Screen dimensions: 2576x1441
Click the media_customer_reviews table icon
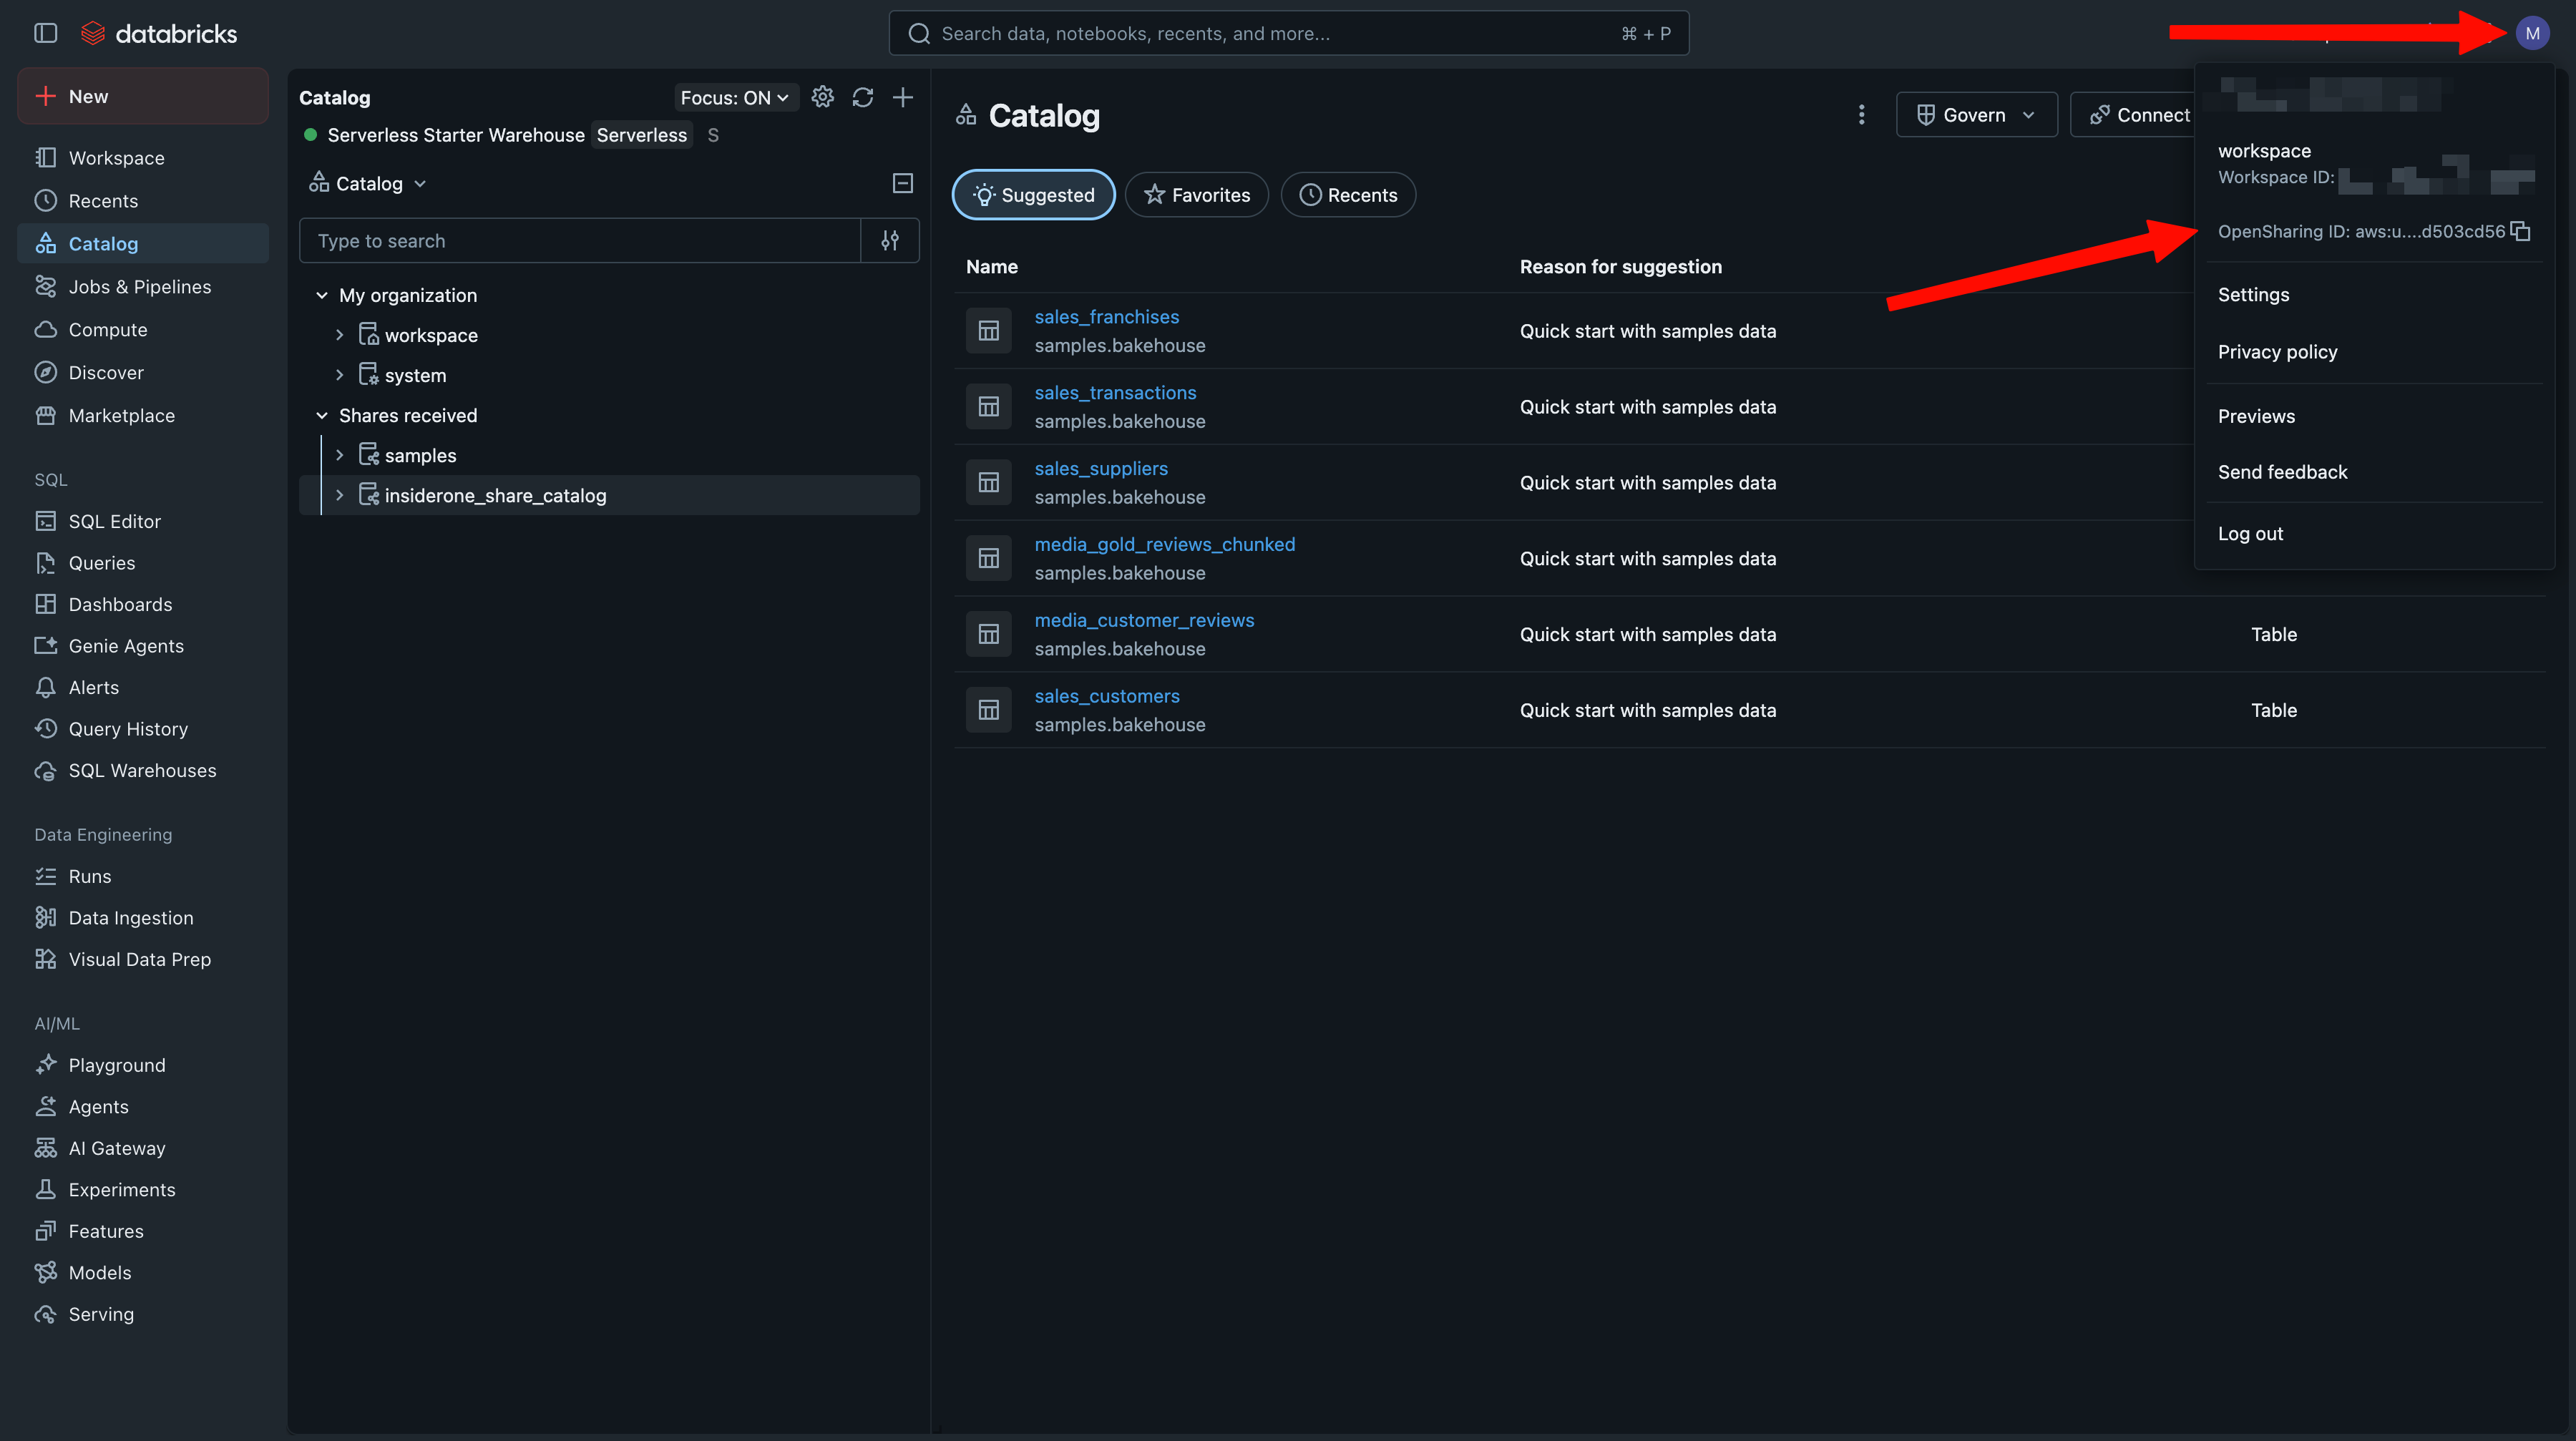[x=988, y=634]
